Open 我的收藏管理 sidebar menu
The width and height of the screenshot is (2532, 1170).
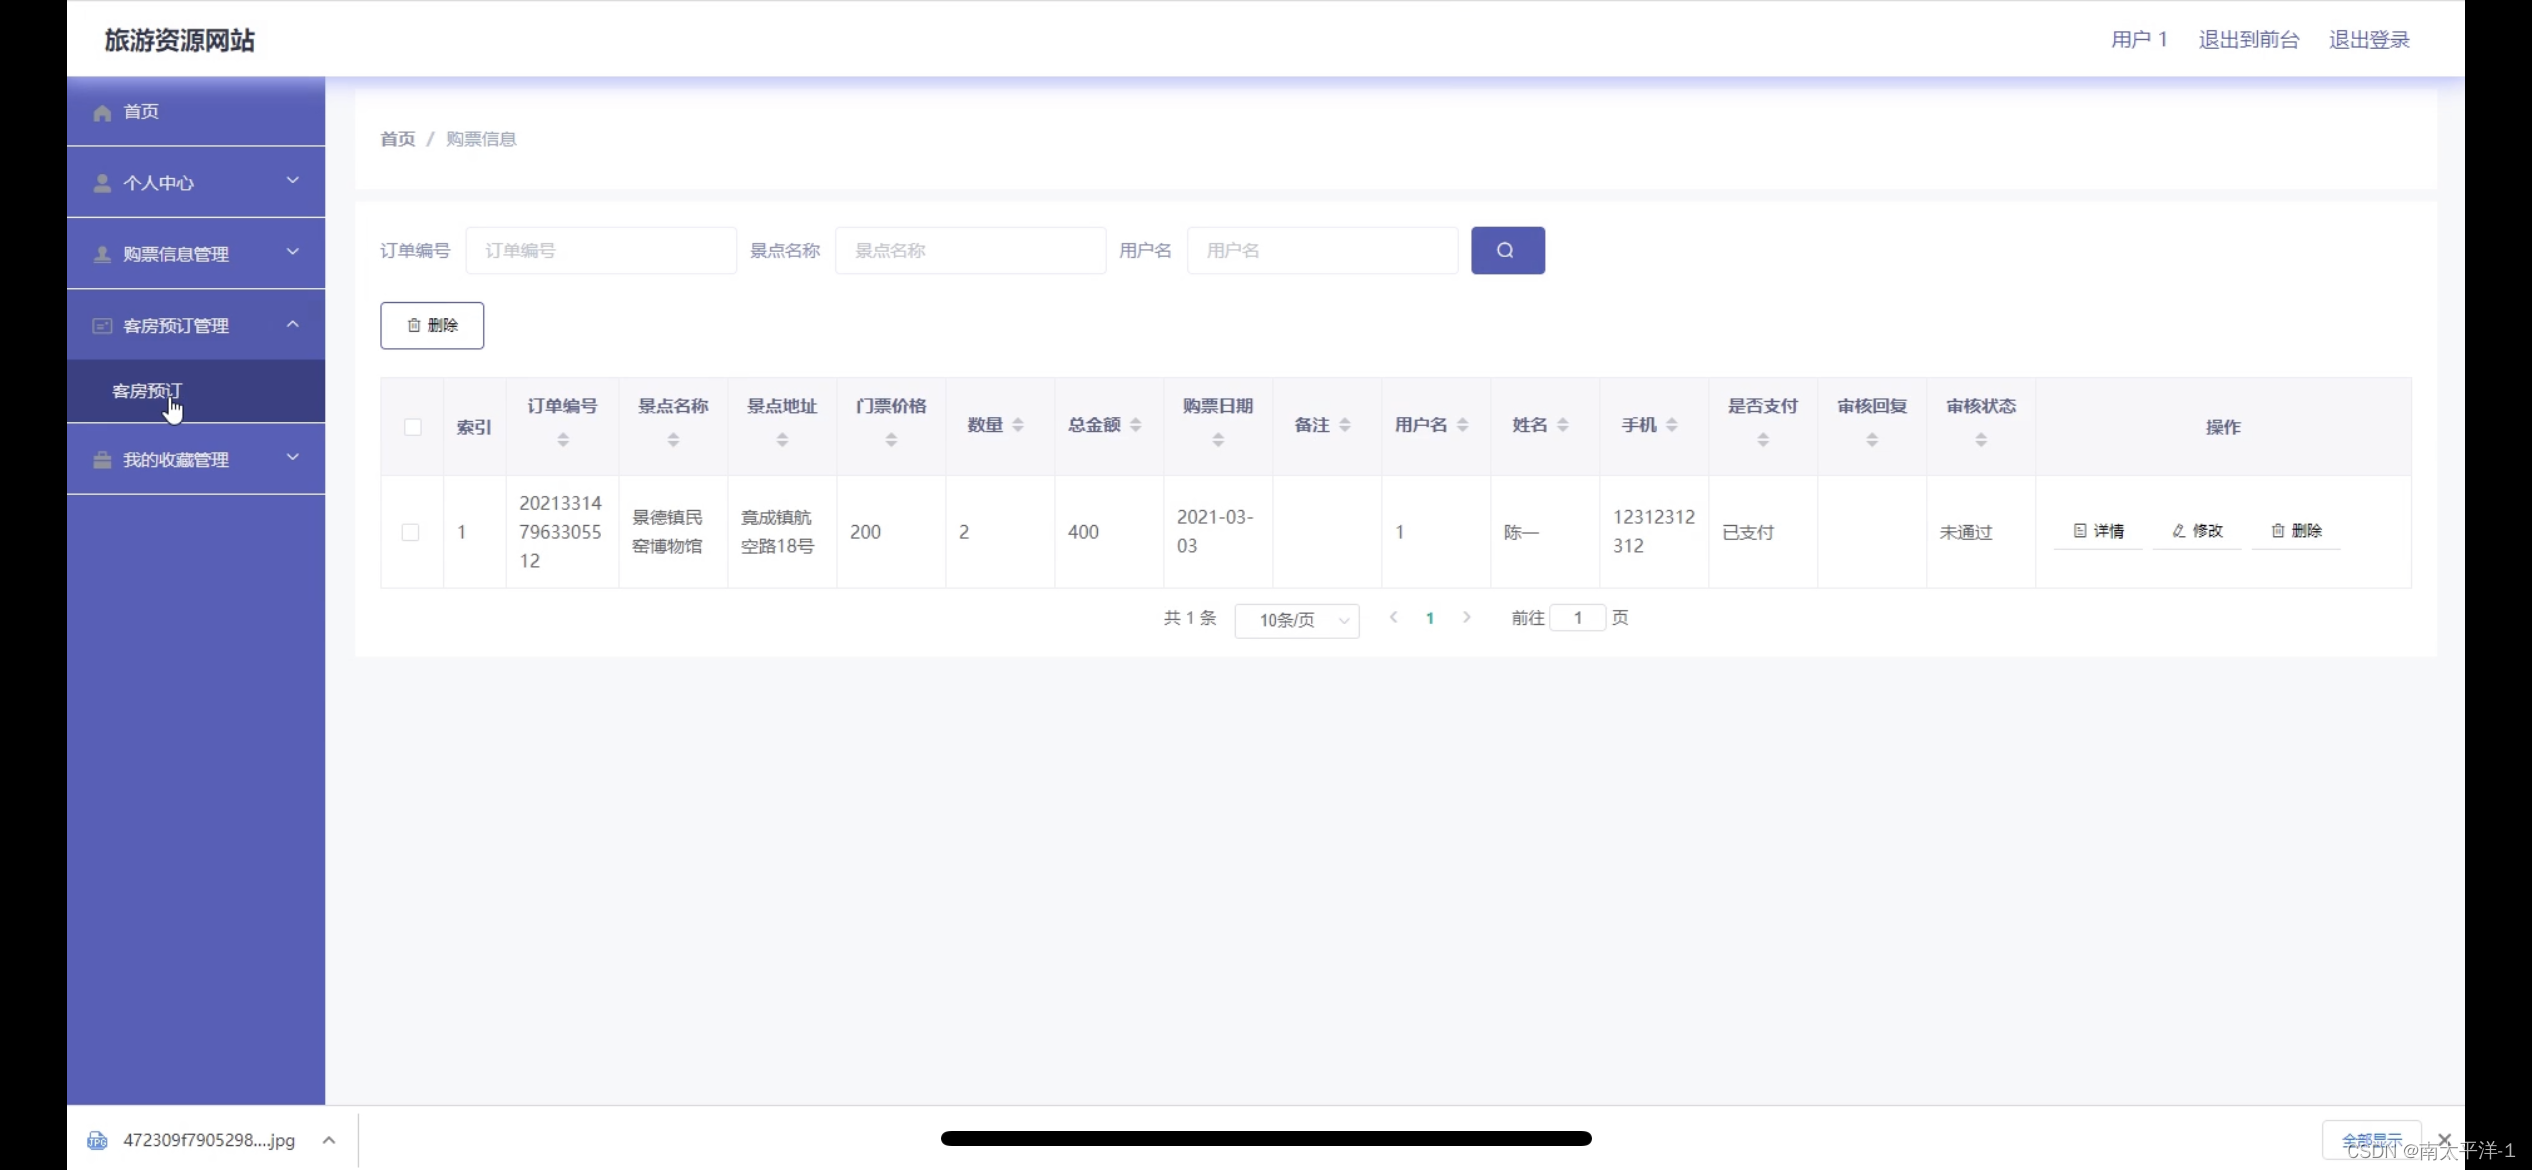tap(196, 460)
